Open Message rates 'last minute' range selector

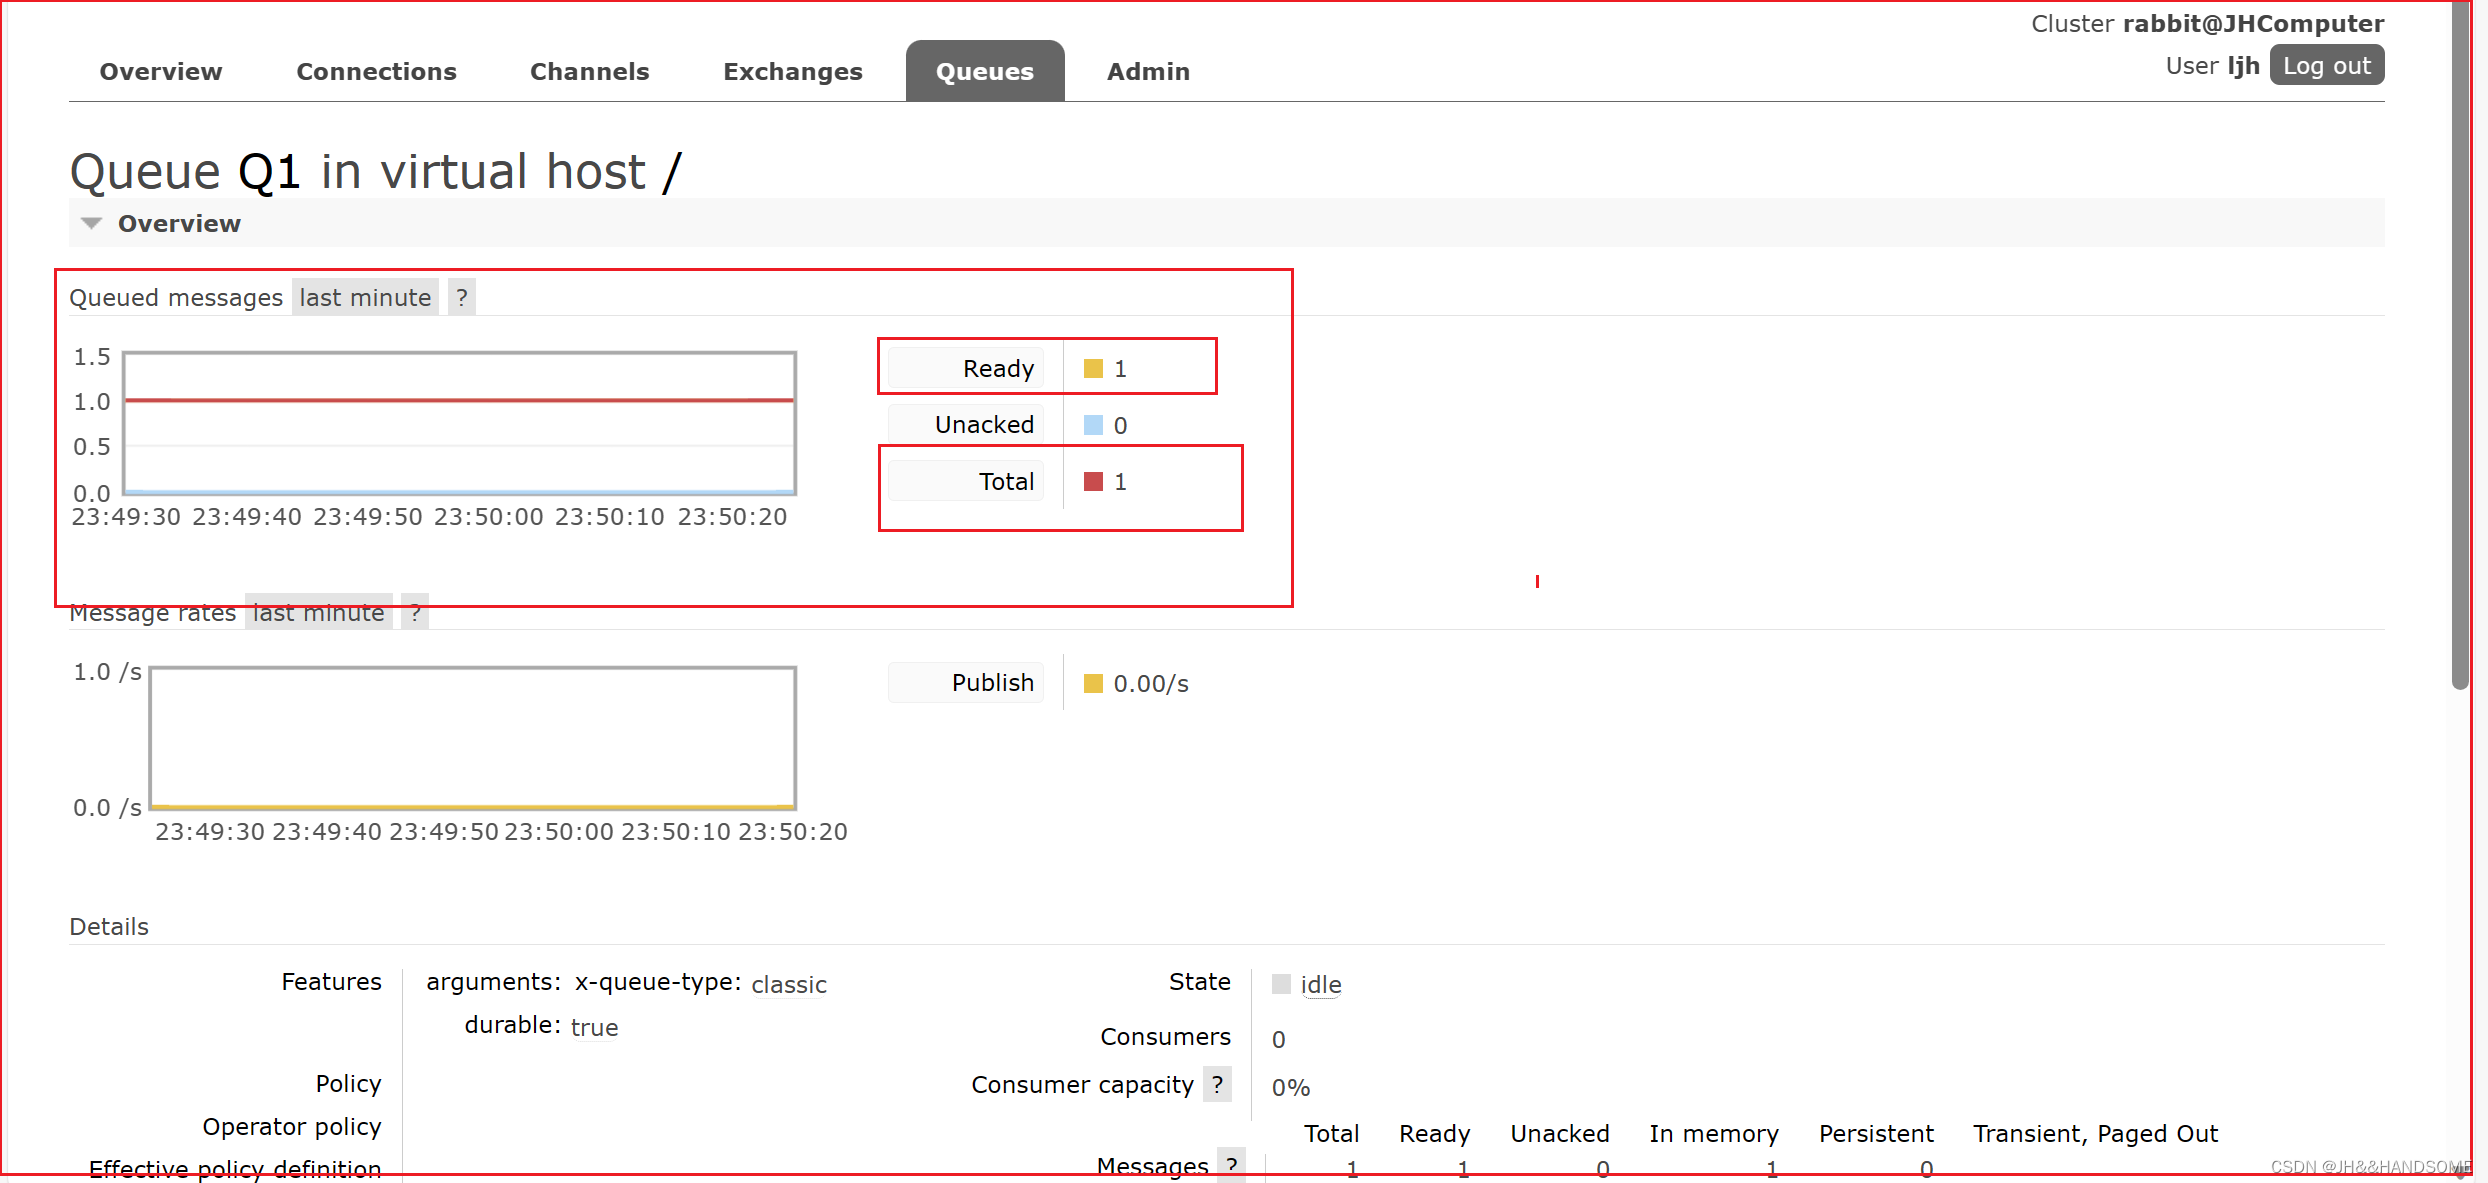click(x=318, y=613)
